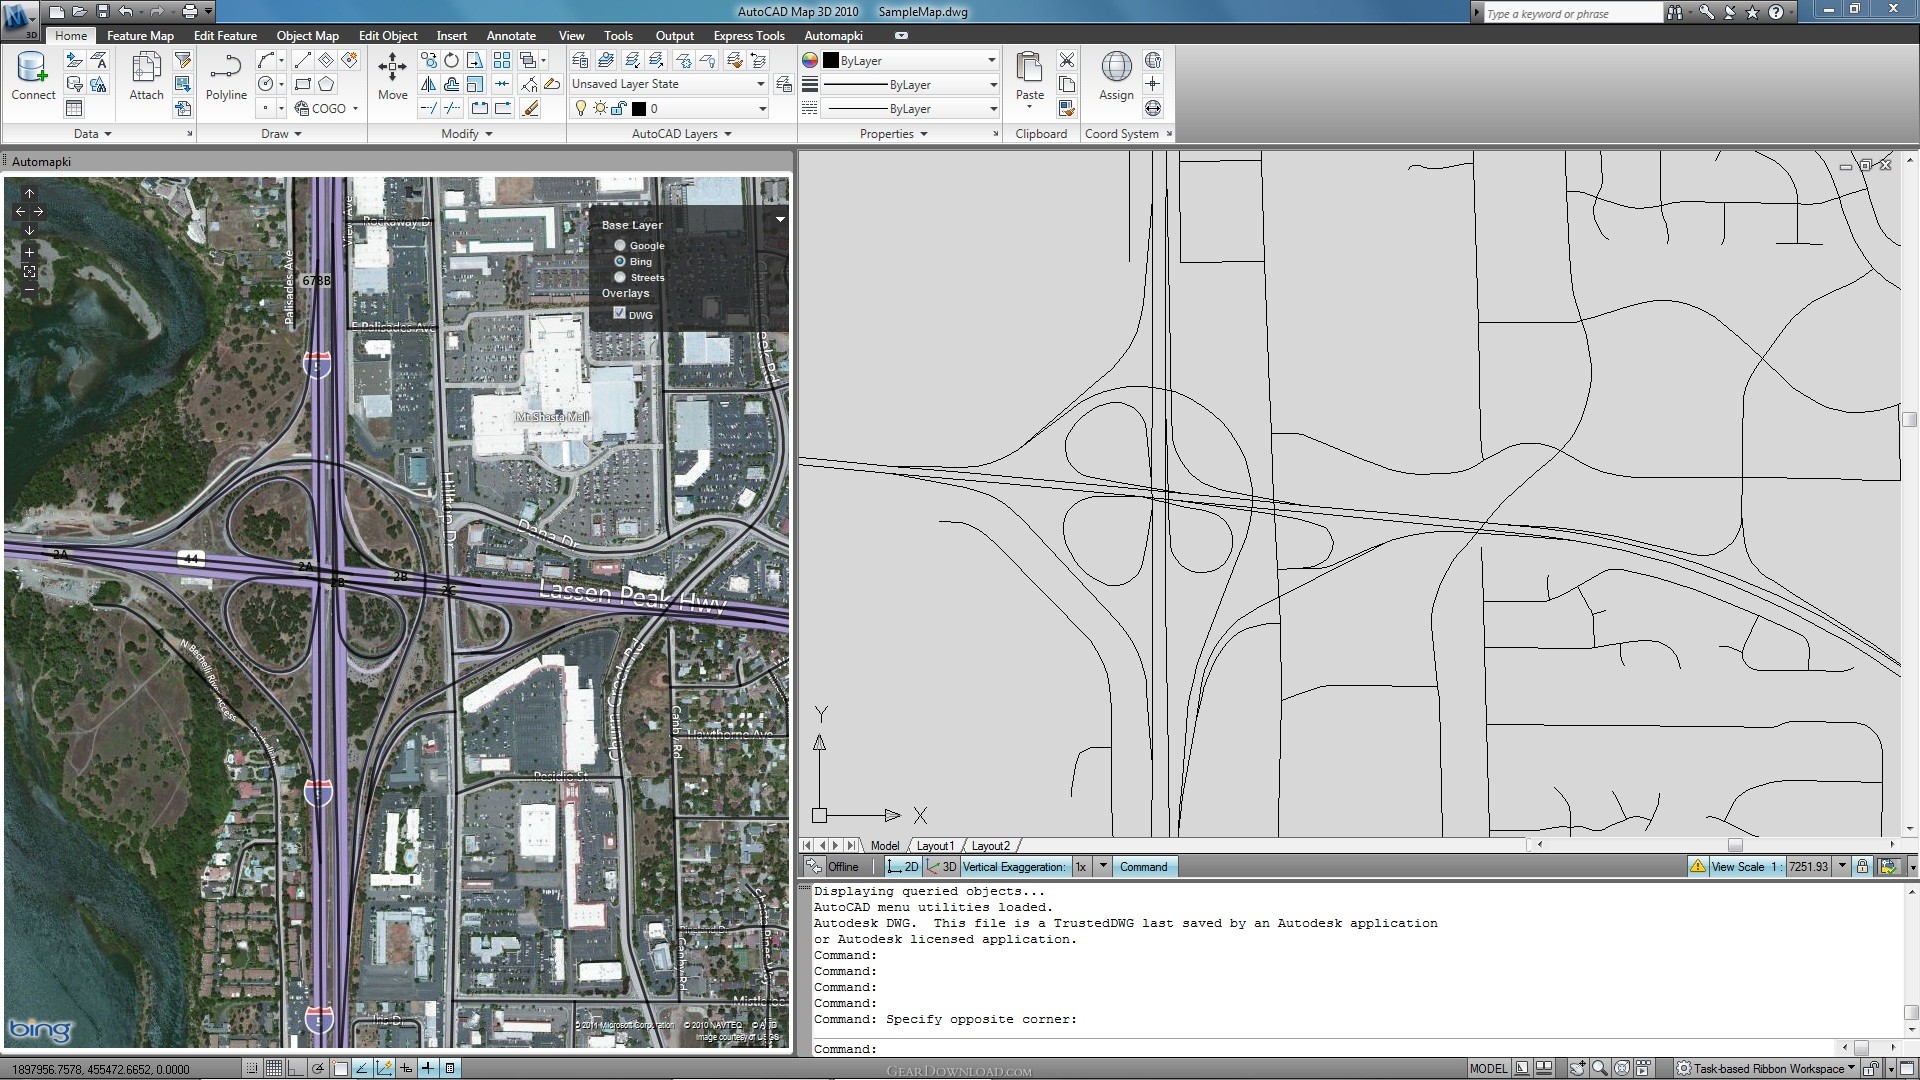
Task: Click the Connect data button
Action: tap(32, 76)
